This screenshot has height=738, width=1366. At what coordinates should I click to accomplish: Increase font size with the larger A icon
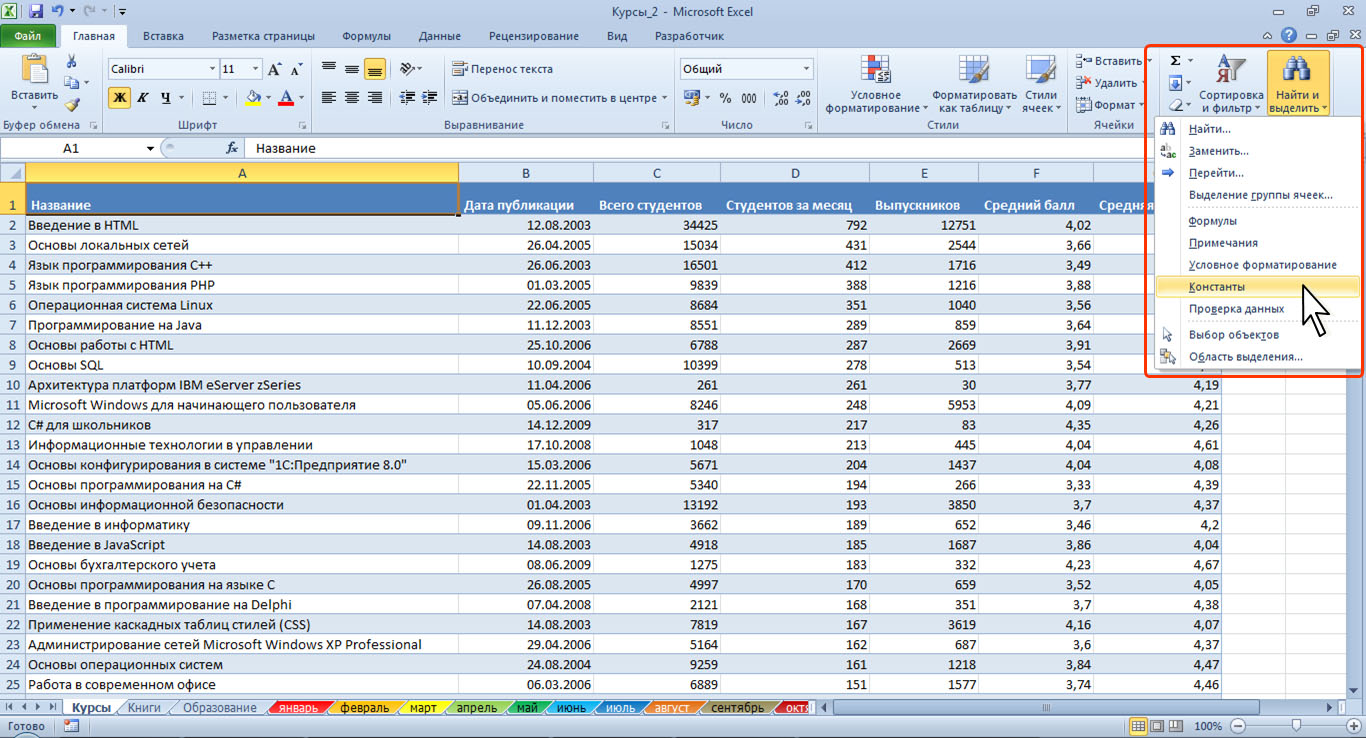pyautogui.click(x=274, y=69)
